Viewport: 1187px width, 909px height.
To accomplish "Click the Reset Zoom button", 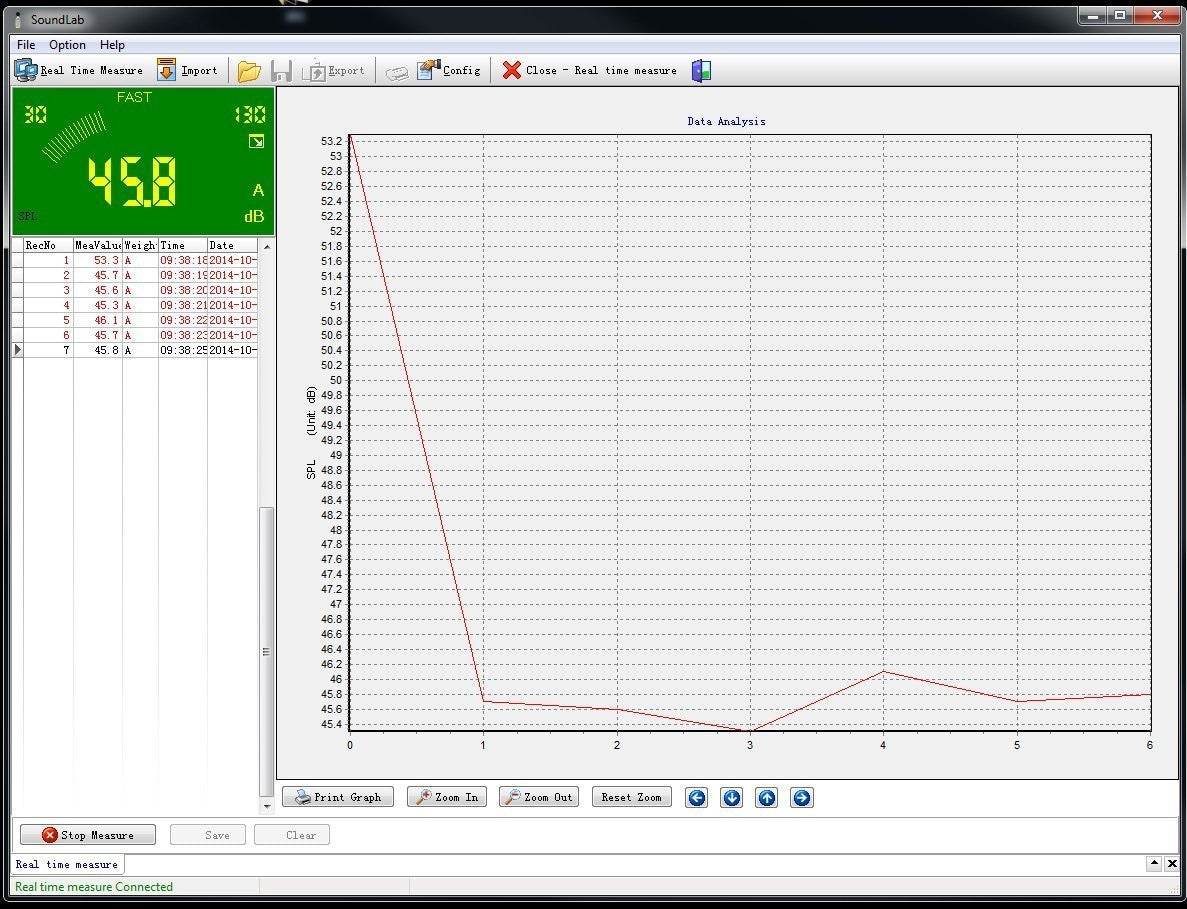I will [631, 797].
